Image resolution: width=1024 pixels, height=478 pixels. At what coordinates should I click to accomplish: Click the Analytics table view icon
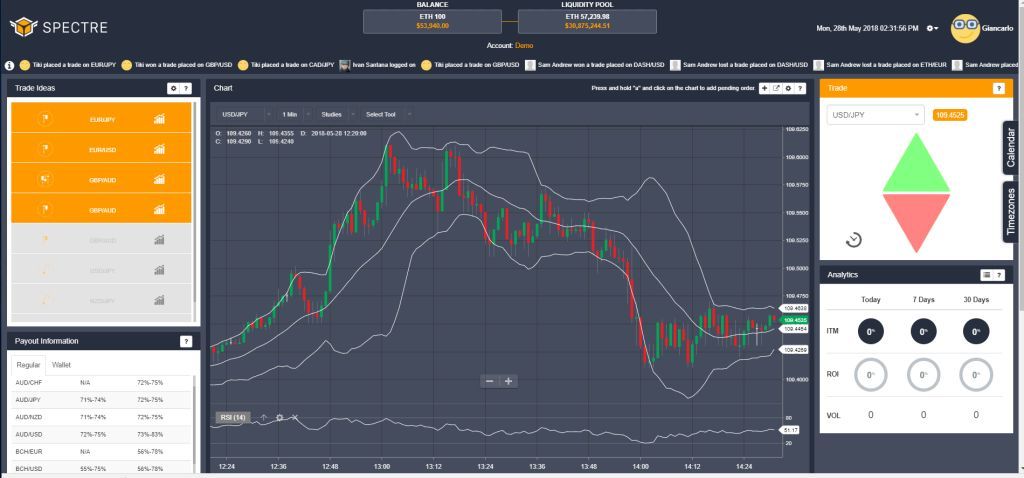987,276
